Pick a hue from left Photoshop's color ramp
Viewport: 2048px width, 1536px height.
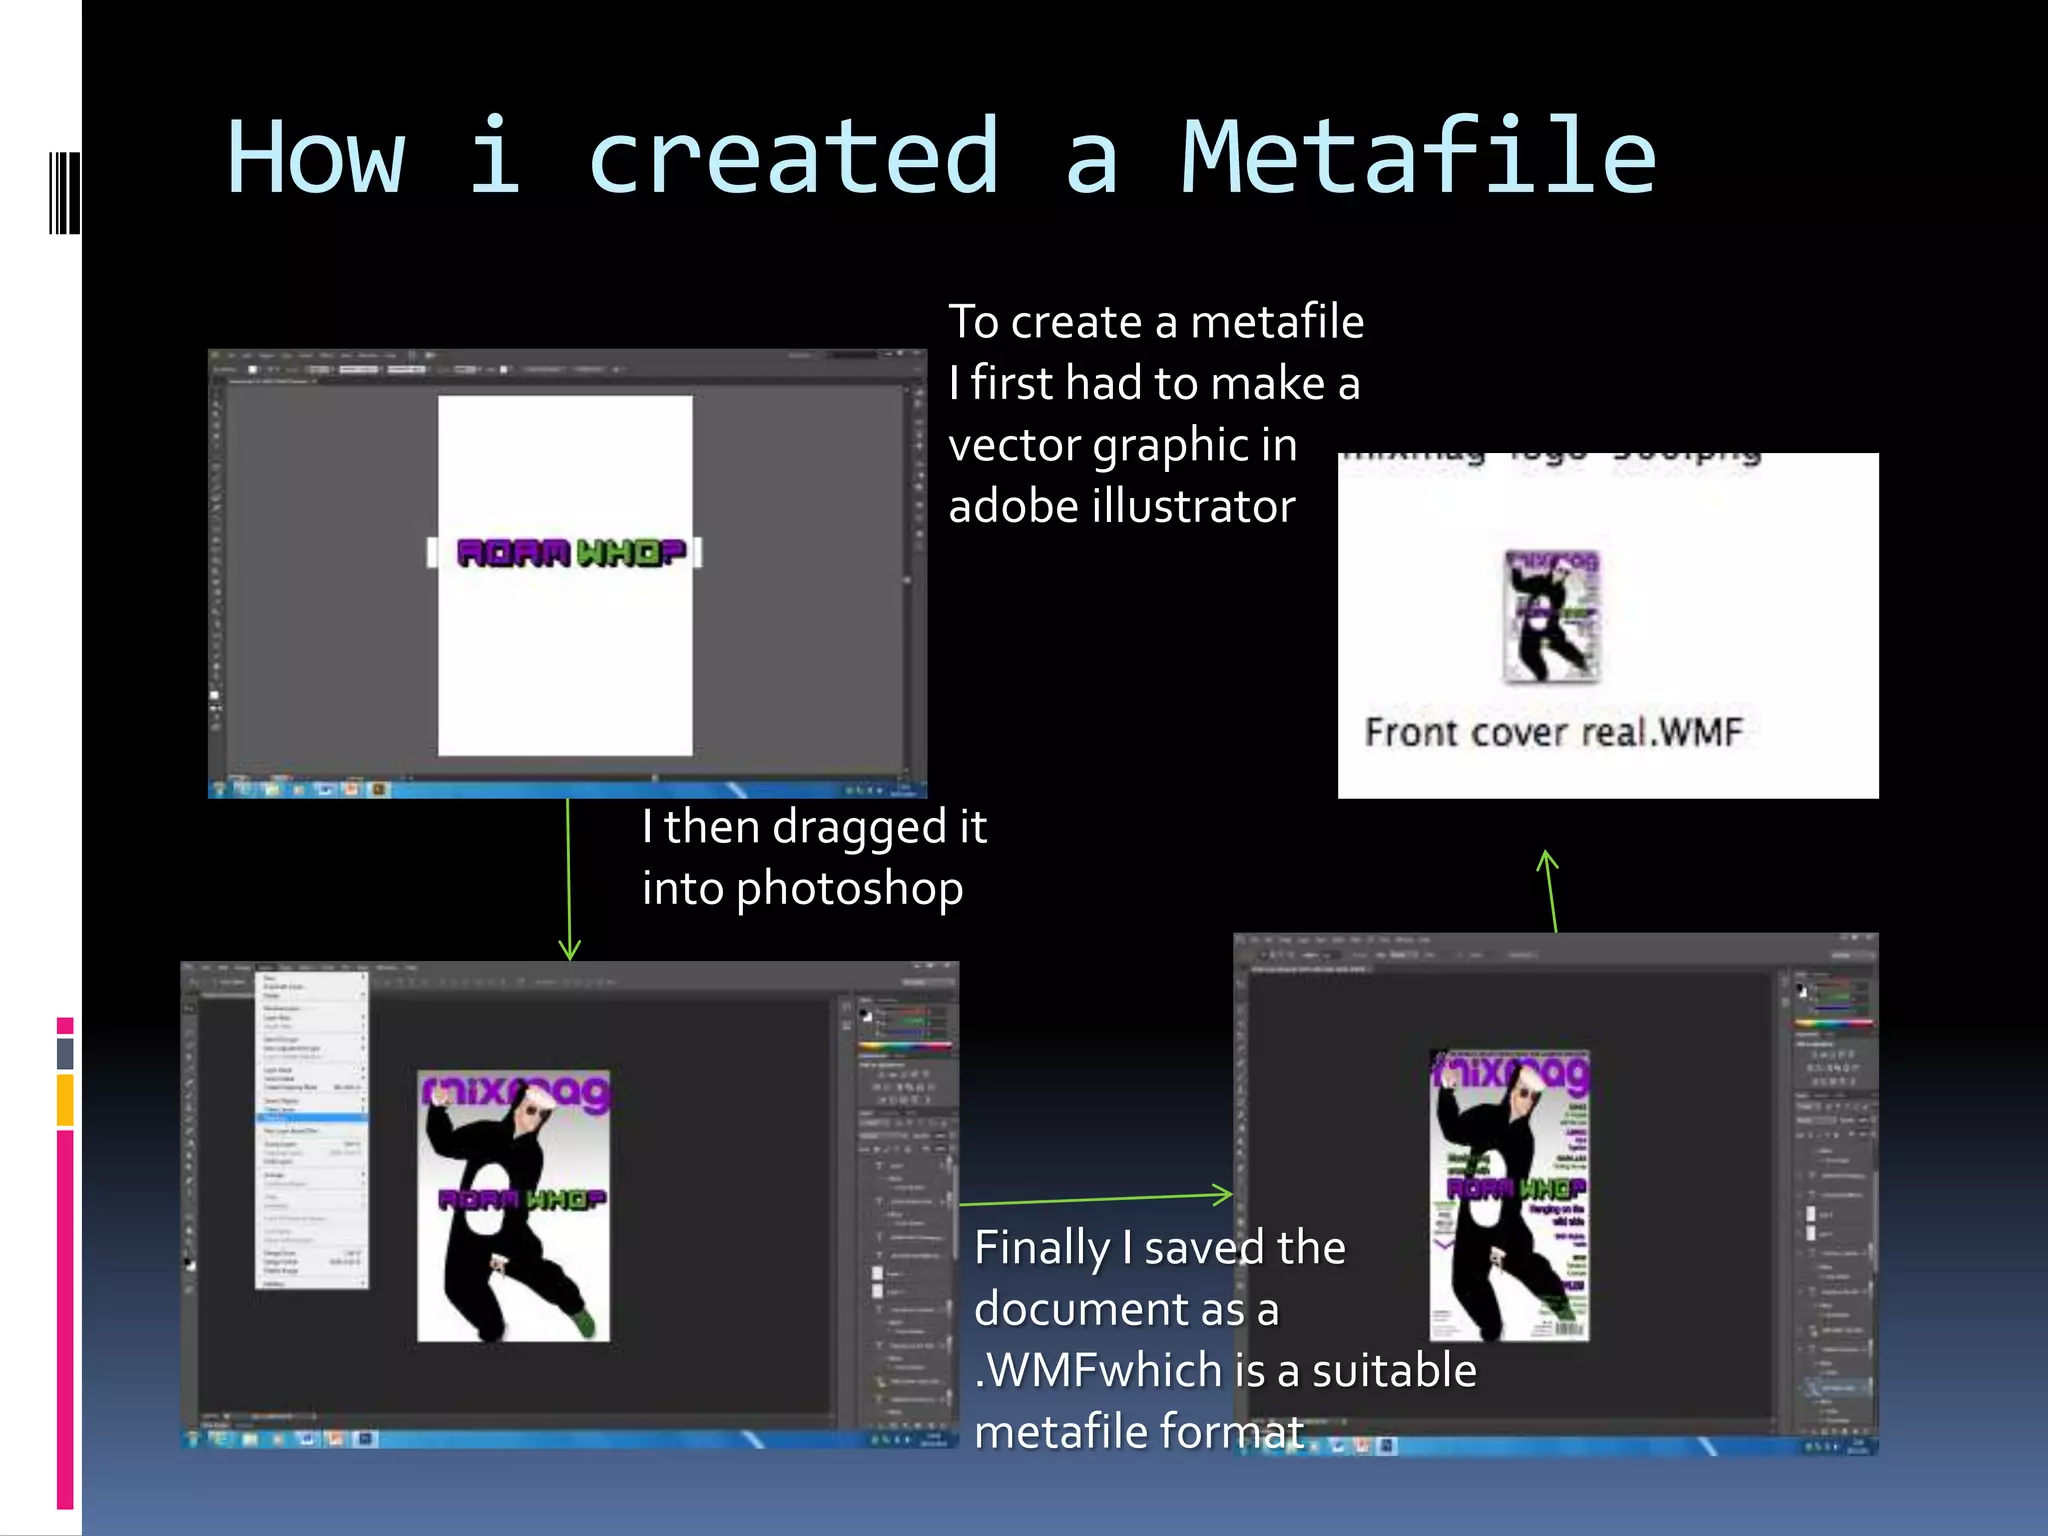[905, 1047]
